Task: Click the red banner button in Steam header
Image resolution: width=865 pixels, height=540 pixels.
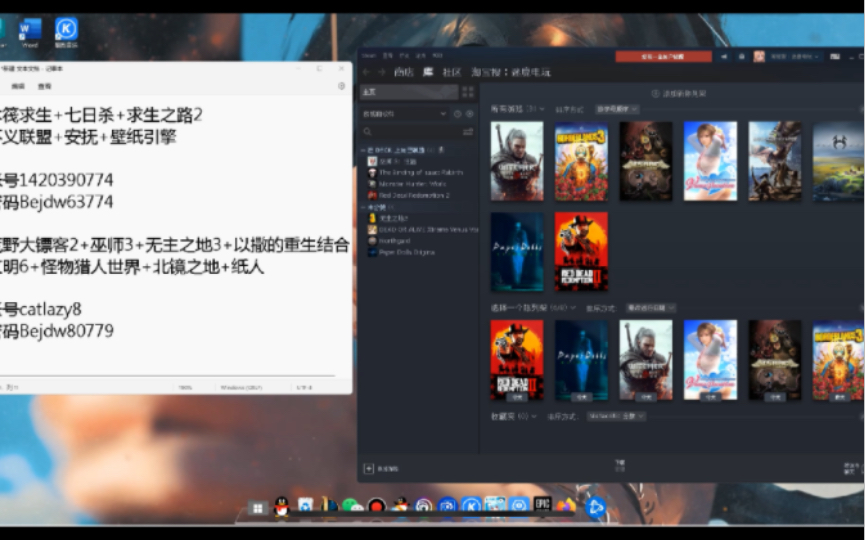Action: tap(664, 56)
